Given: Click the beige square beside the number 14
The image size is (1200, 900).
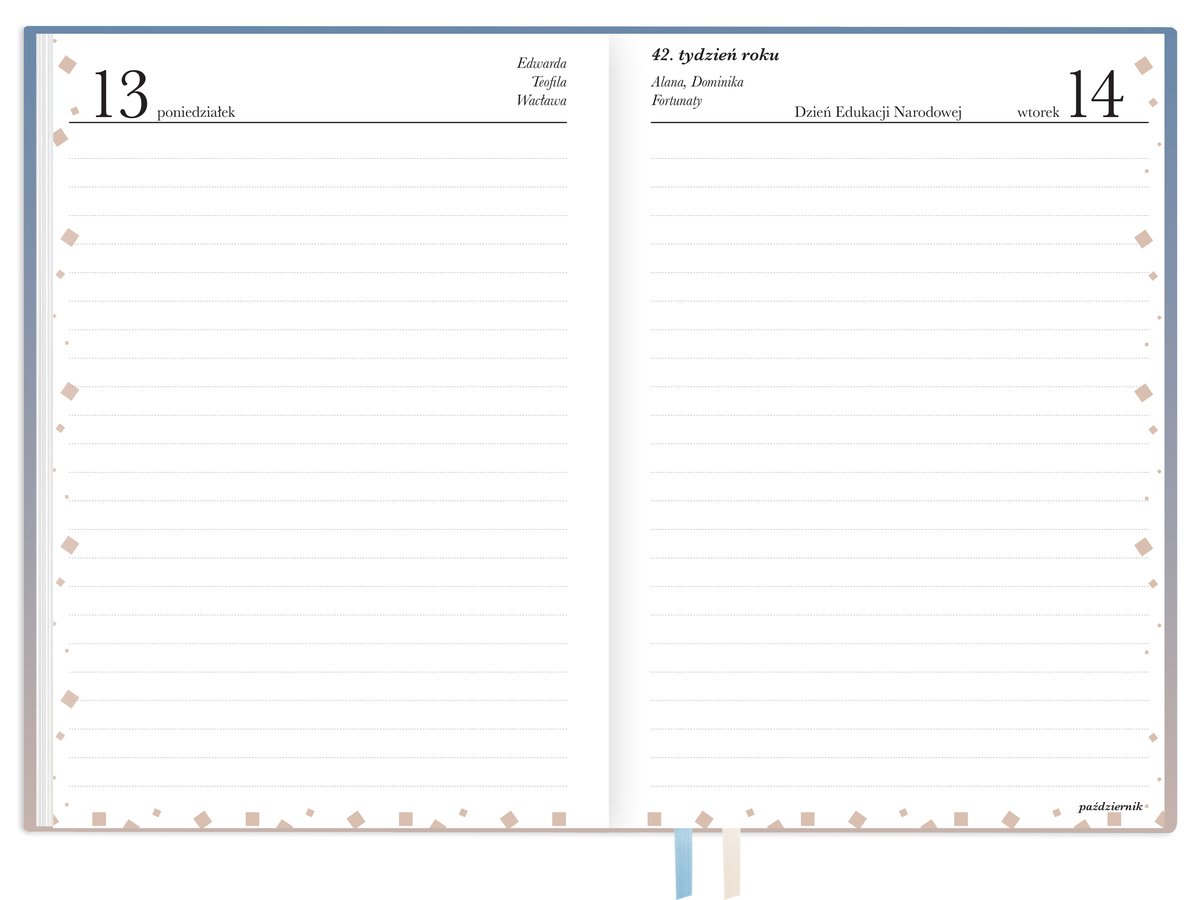Looking at the screenshot, I should coord(1143,66).
